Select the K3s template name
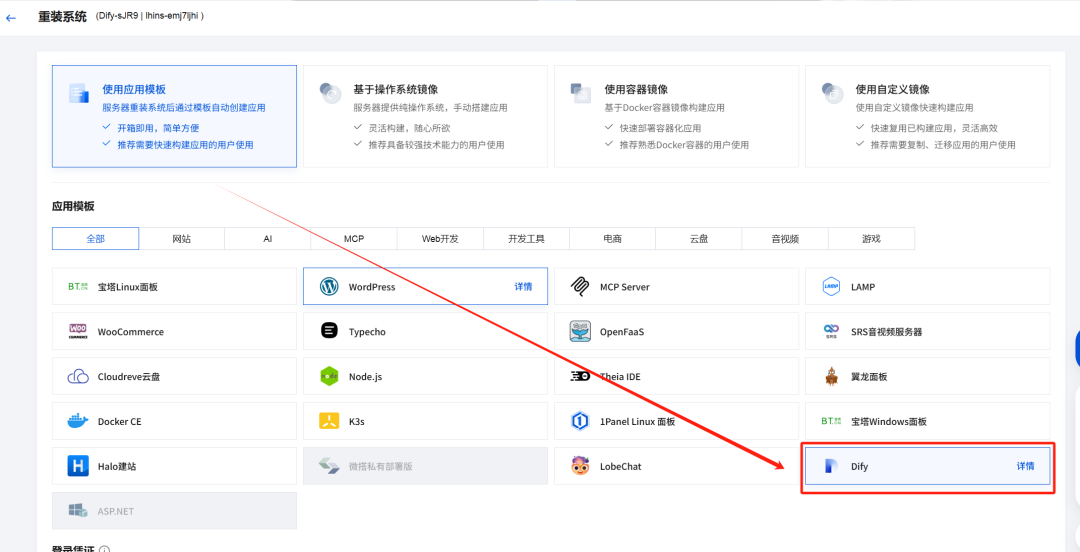 tap(357, 422)
